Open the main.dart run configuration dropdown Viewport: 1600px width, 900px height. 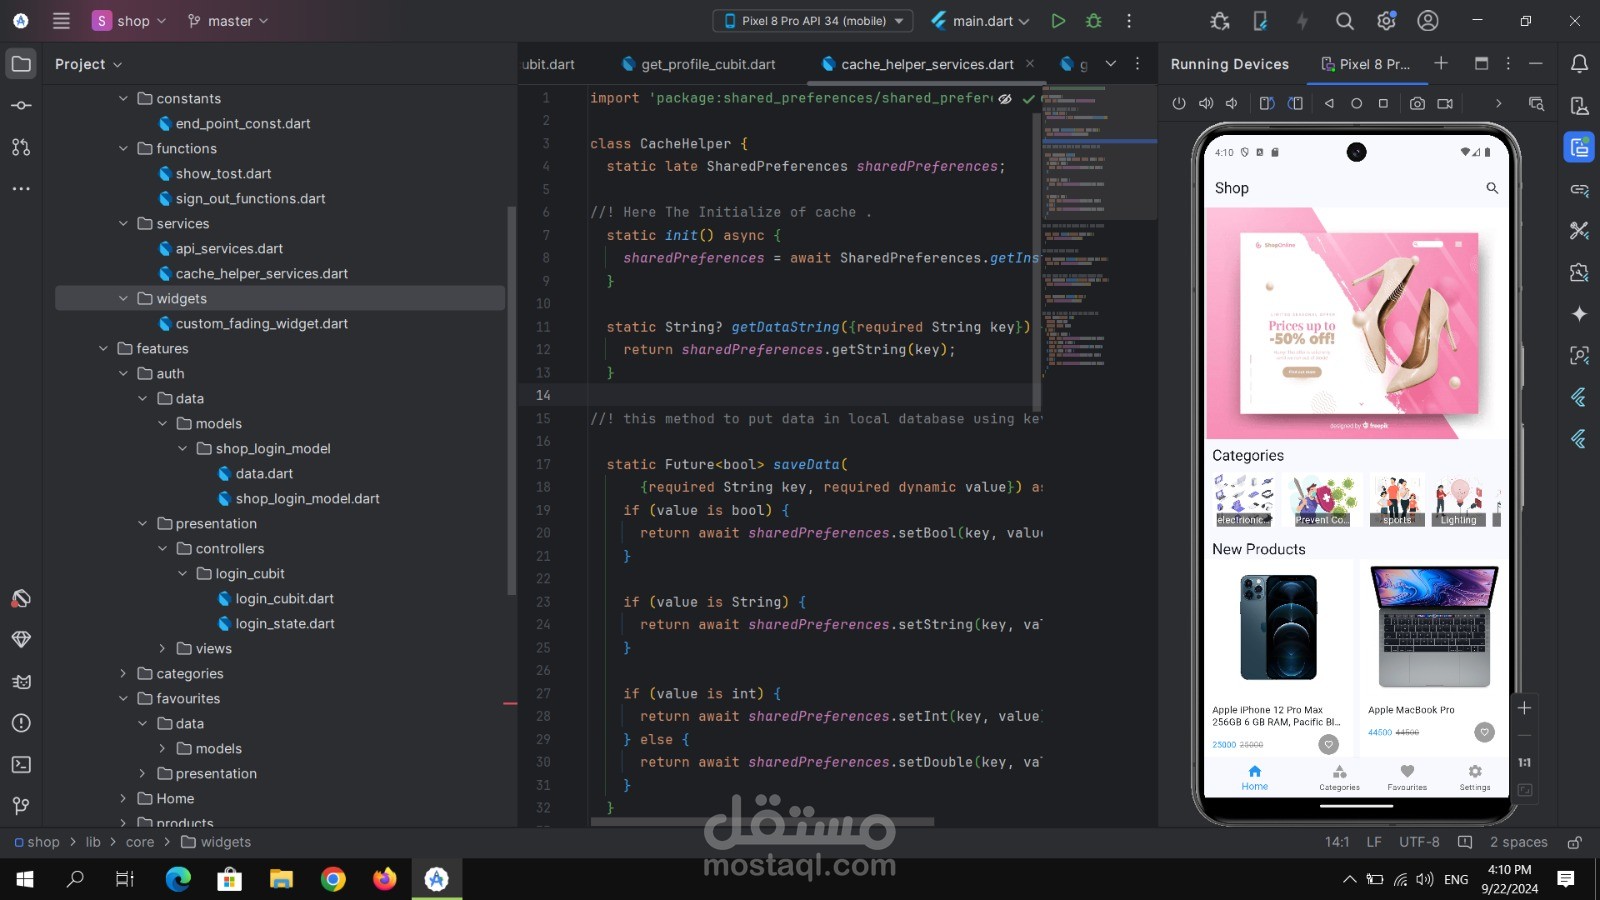[980, 21]
